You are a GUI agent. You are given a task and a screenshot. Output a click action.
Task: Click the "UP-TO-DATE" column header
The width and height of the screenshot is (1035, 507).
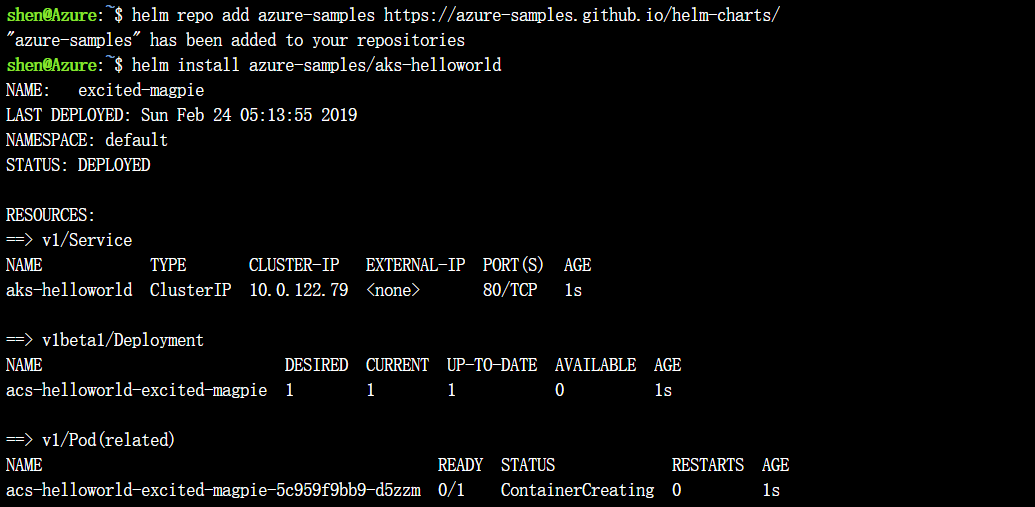pos(492,366)
